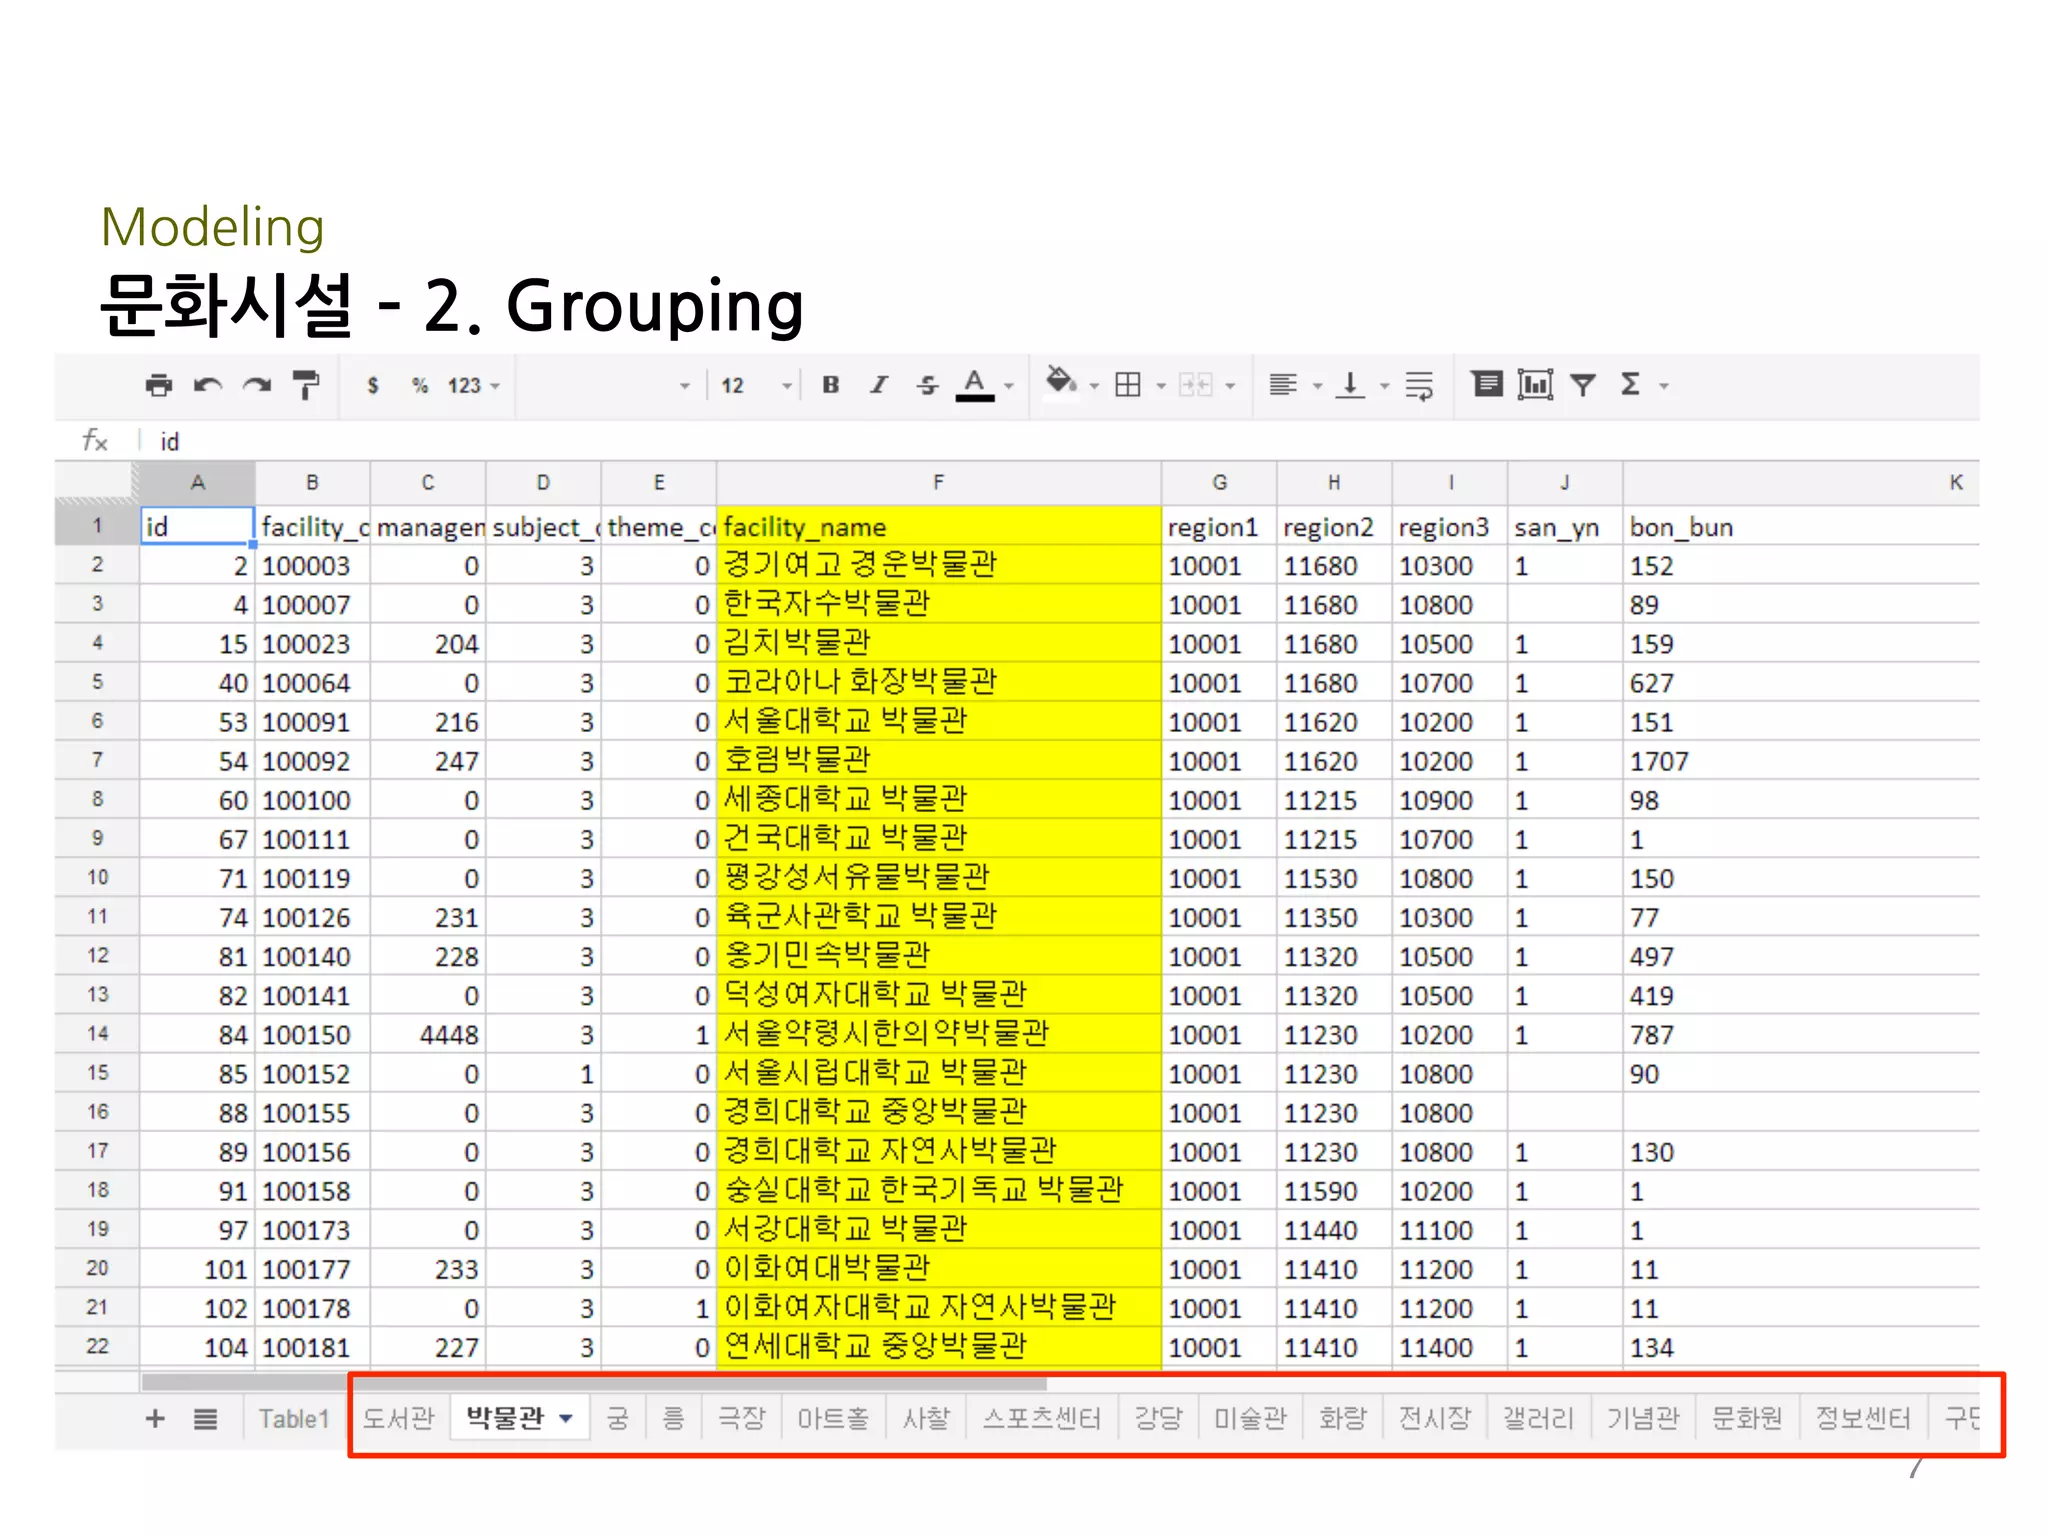Screen dimensions: 2048x1536
Task: Toggle bold formatting
Action: coord(830,385)
